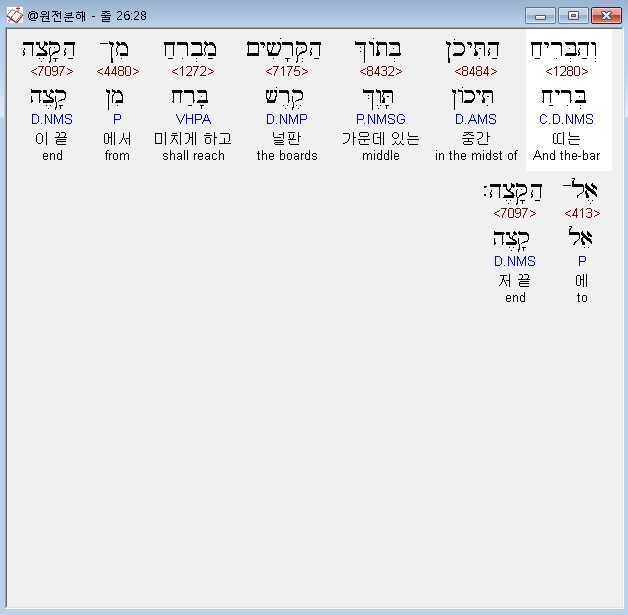Select parsing code D.NMP

[287, 119]
